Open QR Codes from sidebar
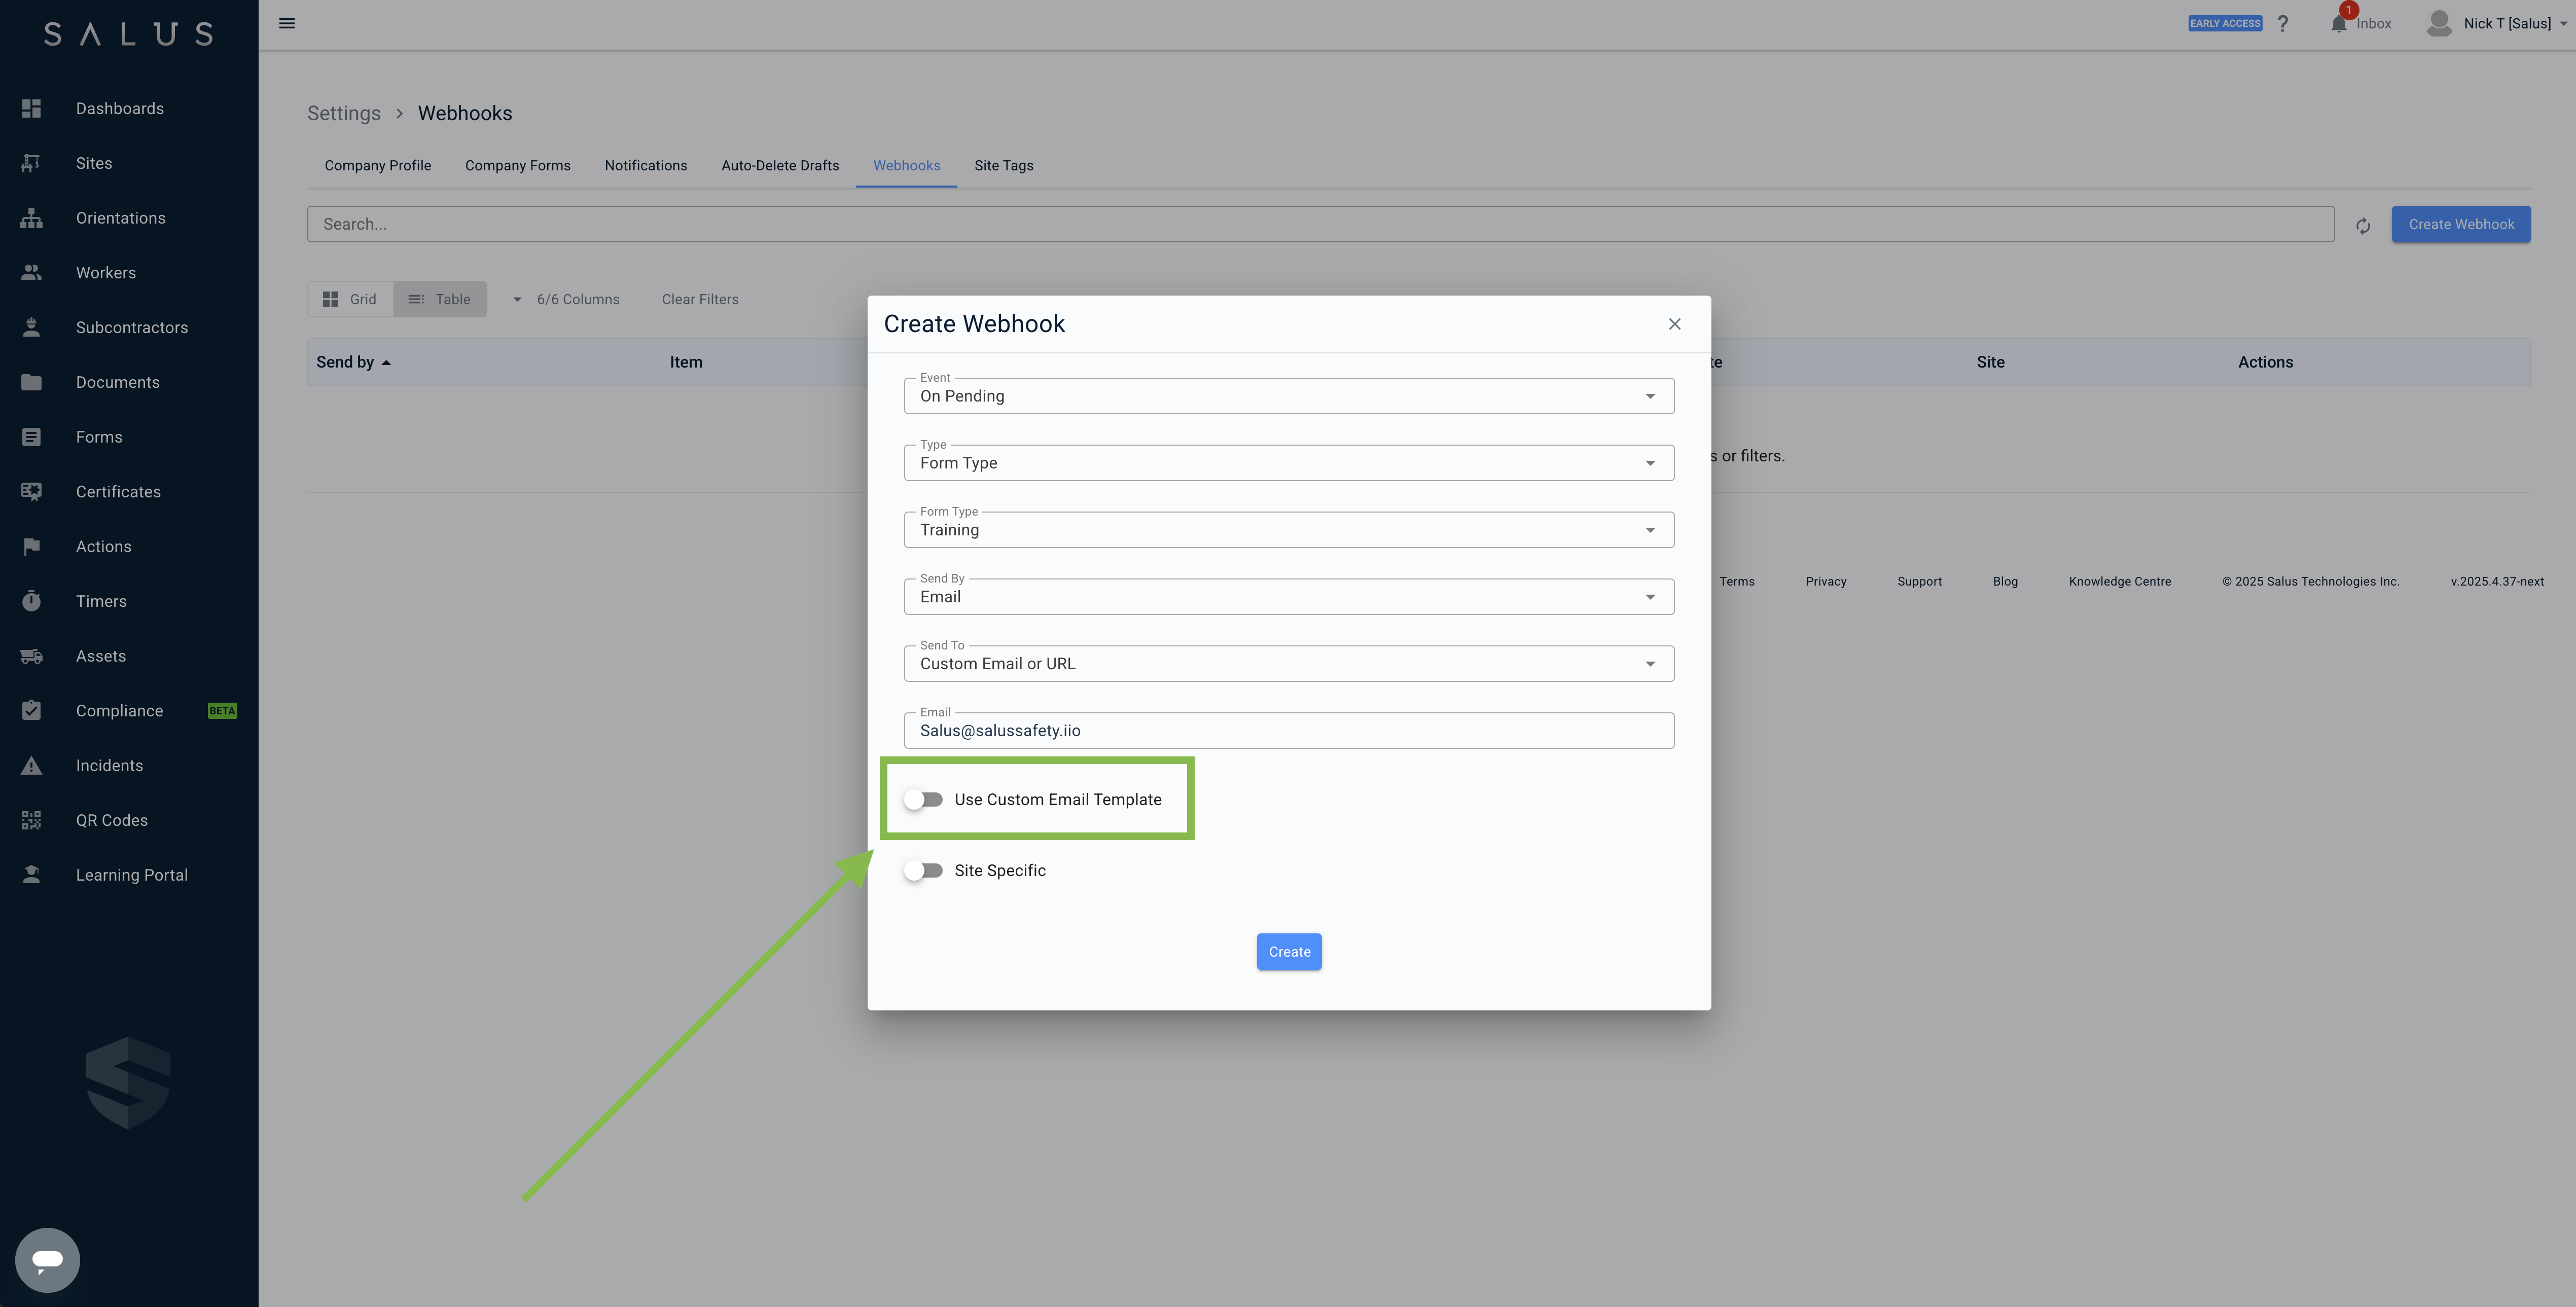This screenshot has height=1307, width=2576. point(111,820)
